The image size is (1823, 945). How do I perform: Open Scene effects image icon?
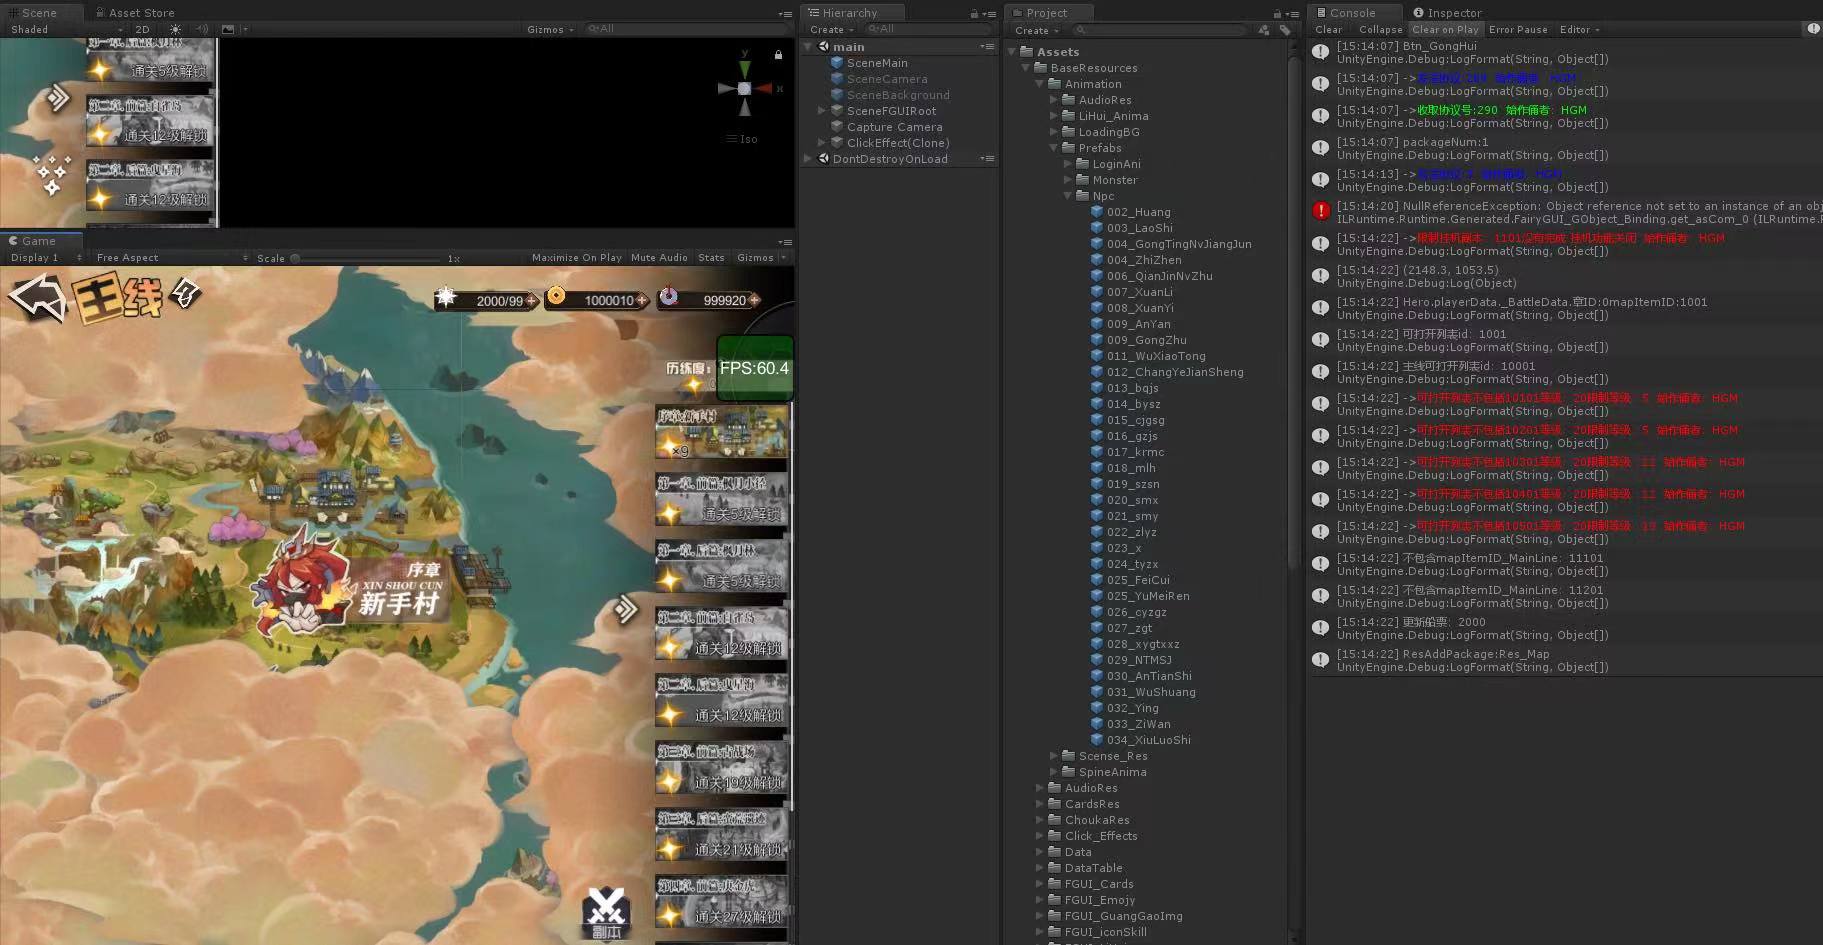228,30
